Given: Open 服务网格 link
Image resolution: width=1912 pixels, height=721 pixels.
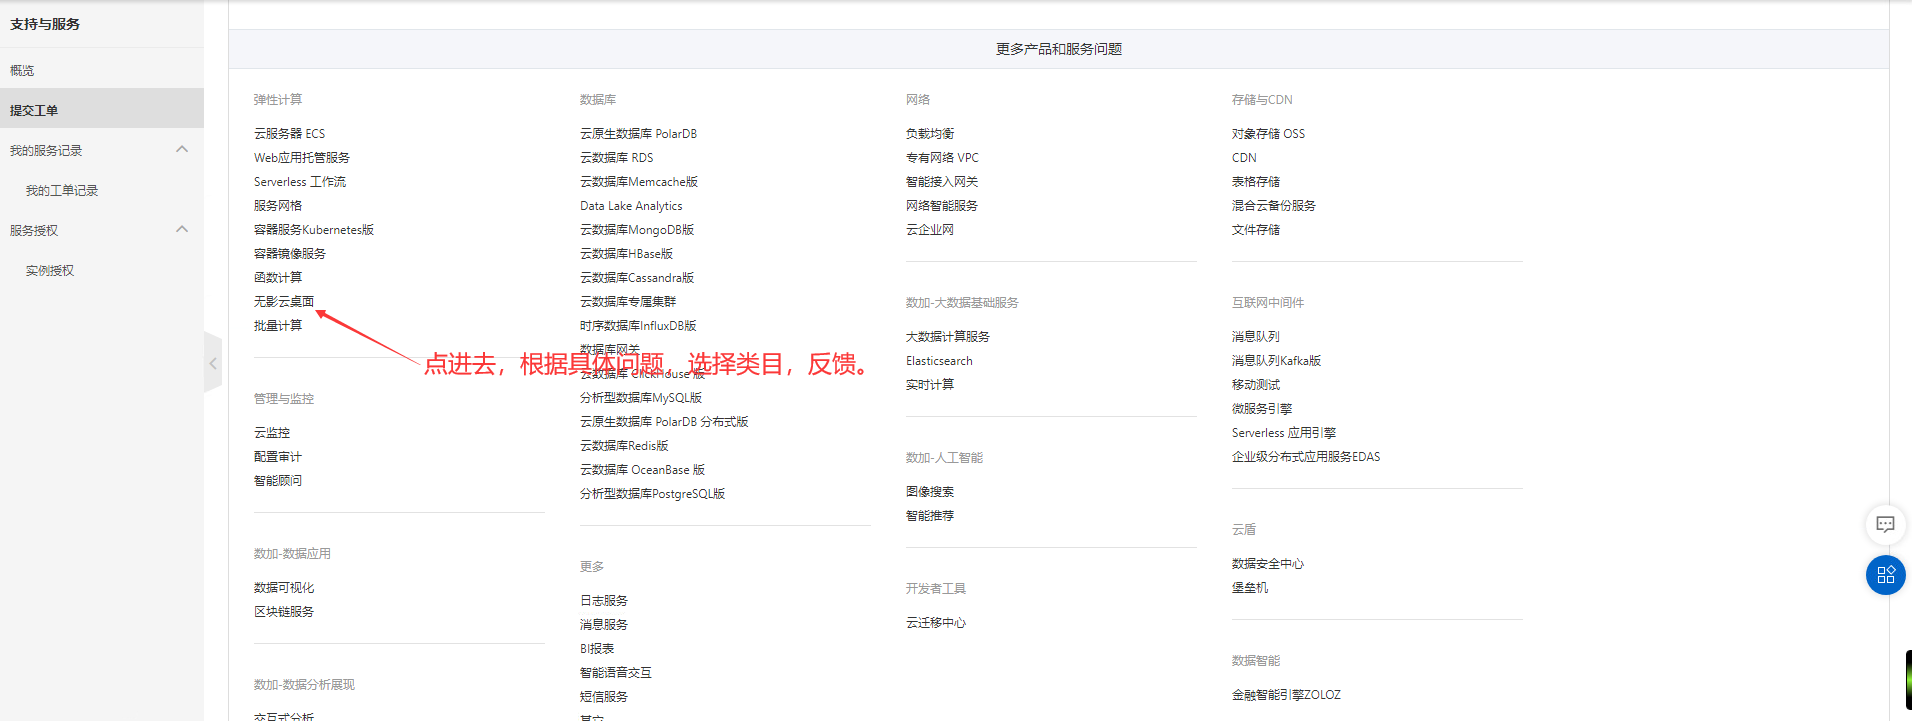Looking at the screenshot, I should coord(278,205).
